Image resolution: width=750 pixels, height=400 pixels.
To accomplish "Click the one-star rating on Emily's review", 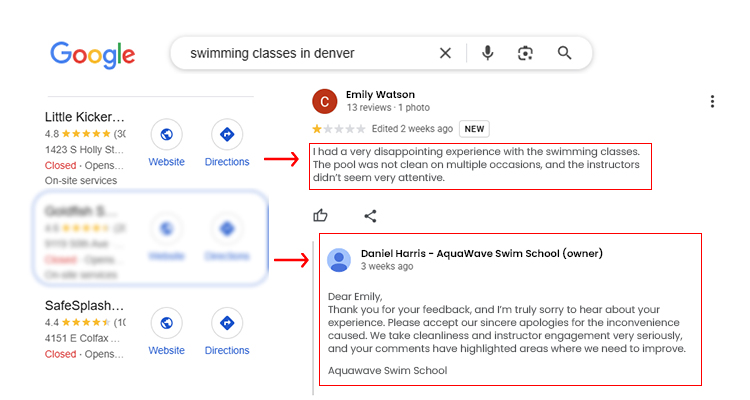I will coord(339,129).
